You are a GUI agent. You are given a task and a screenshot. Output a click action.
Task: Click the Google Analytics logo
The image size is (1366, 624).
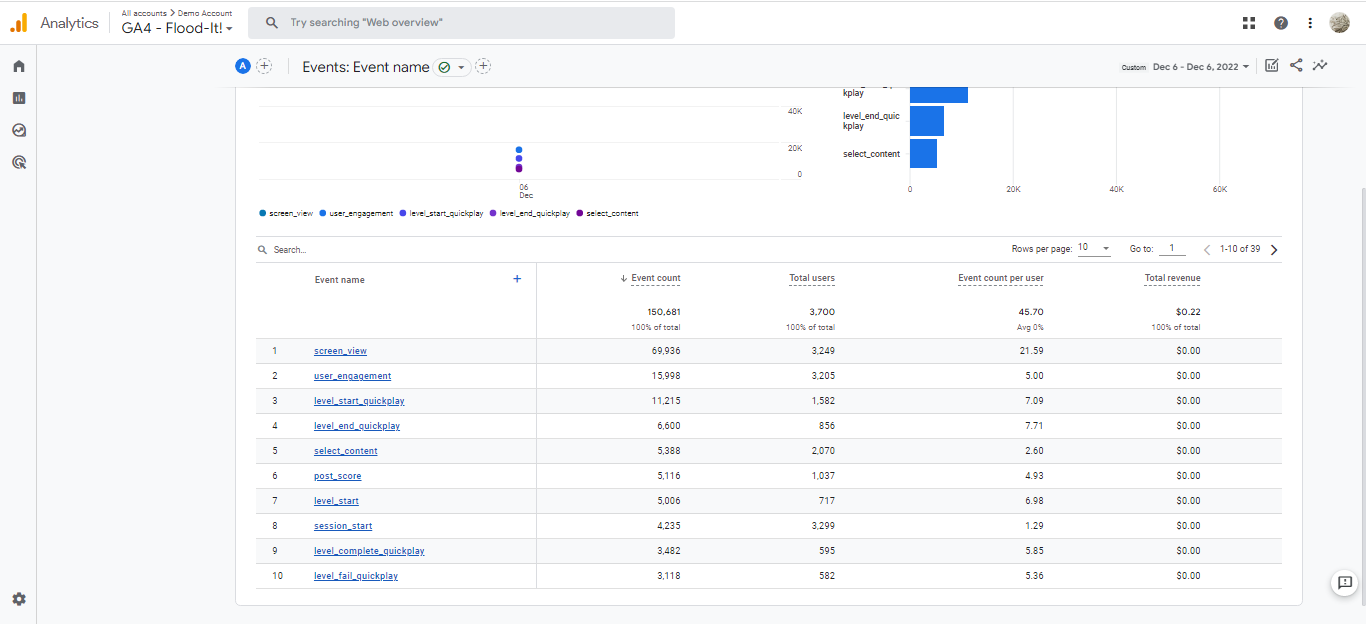click(19, 23)
